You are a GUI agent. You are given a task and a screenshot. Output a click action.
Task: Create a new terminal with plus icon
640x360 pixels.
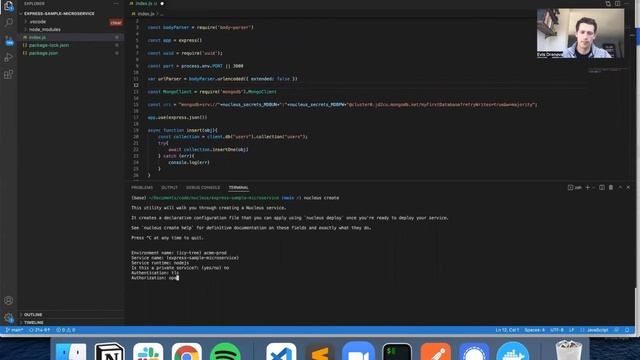(x=588, y=187)
